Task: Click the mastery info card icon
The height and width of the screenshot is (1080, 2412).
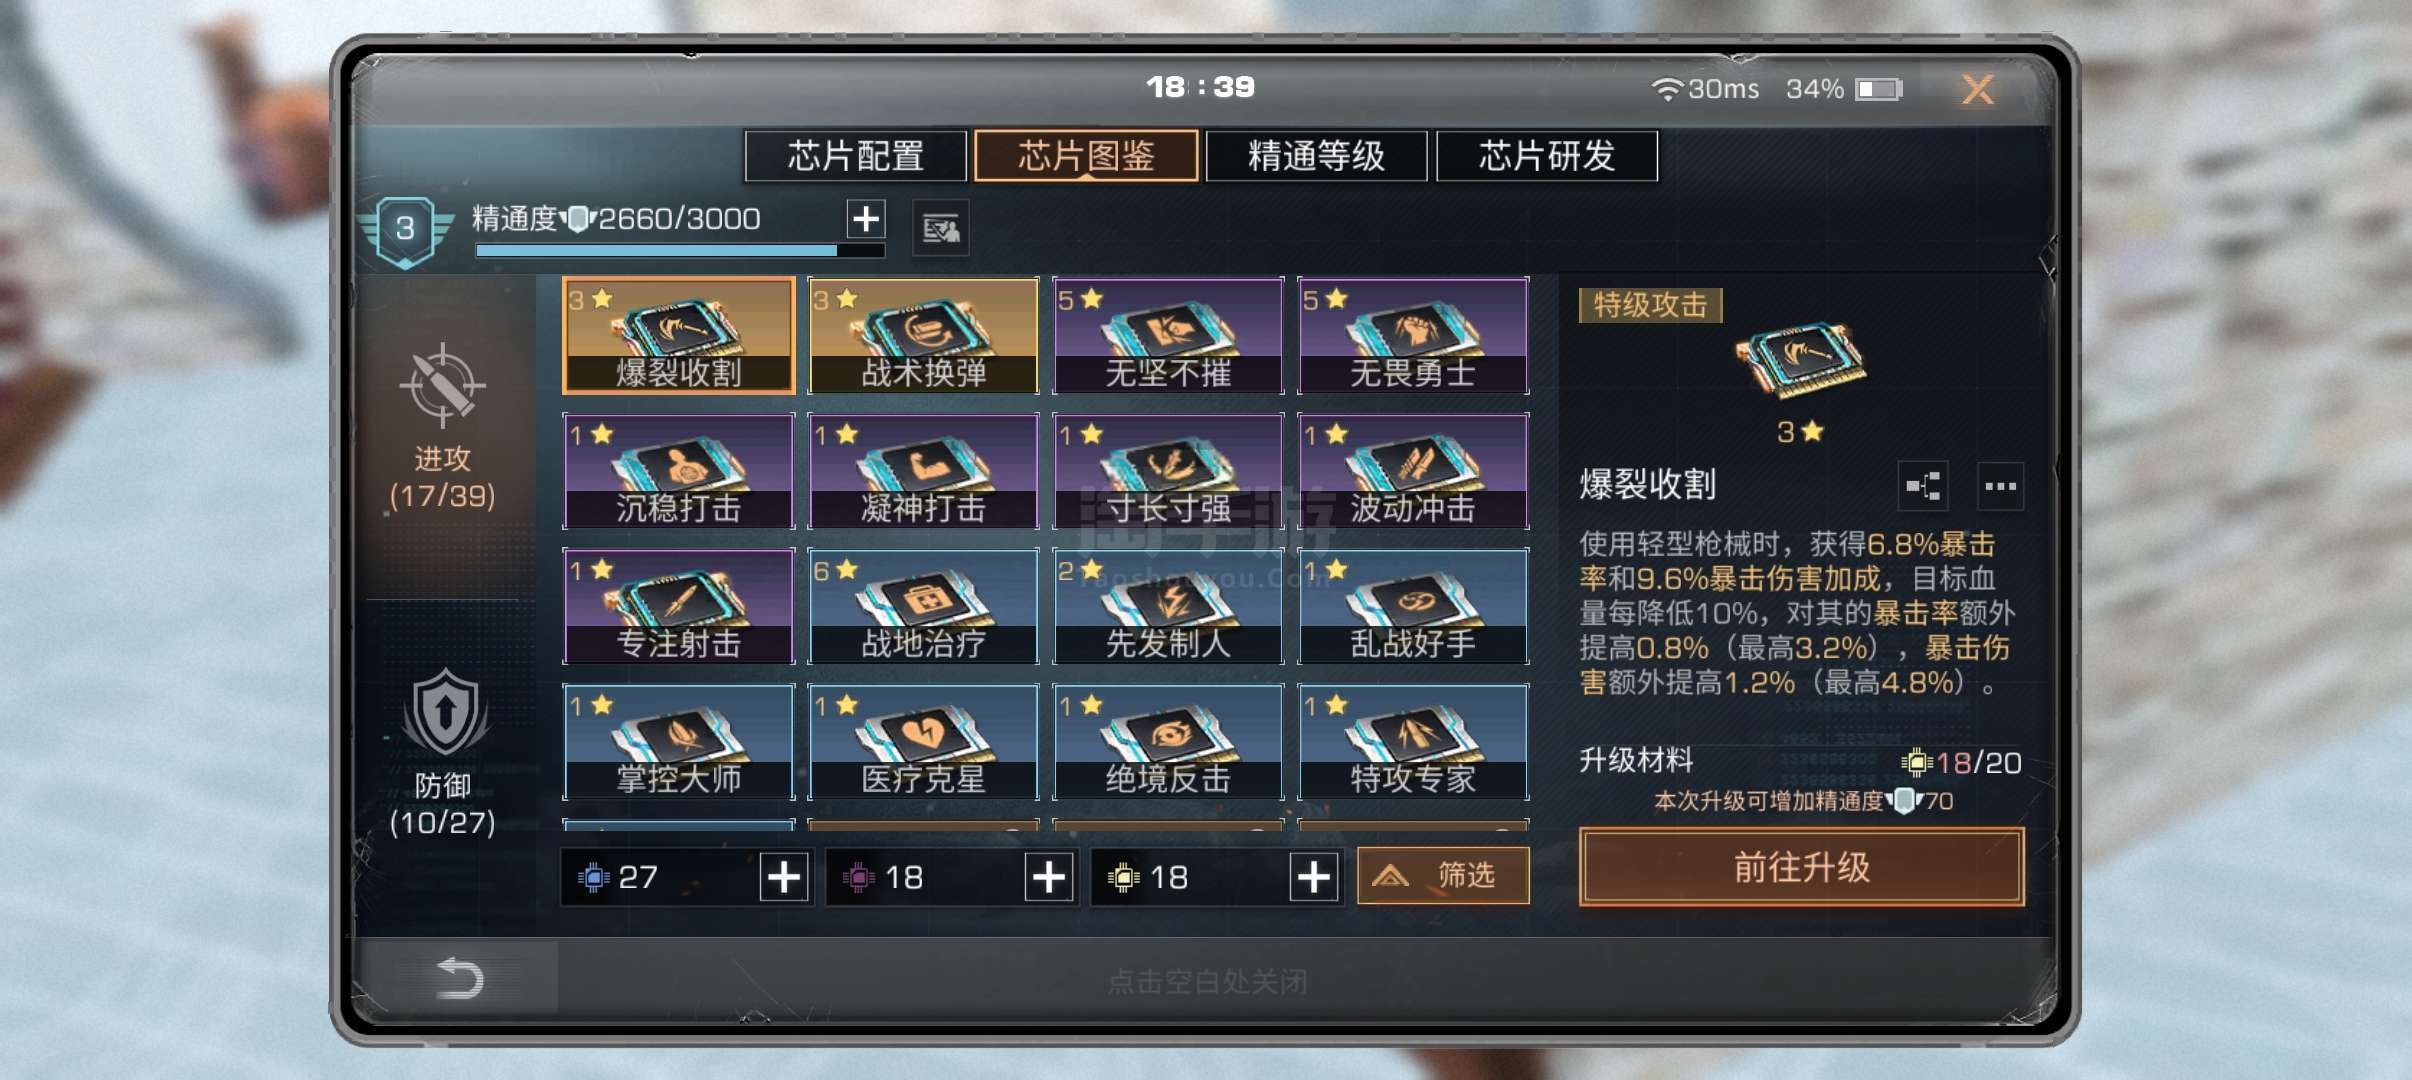Action: tap(940, 229)
